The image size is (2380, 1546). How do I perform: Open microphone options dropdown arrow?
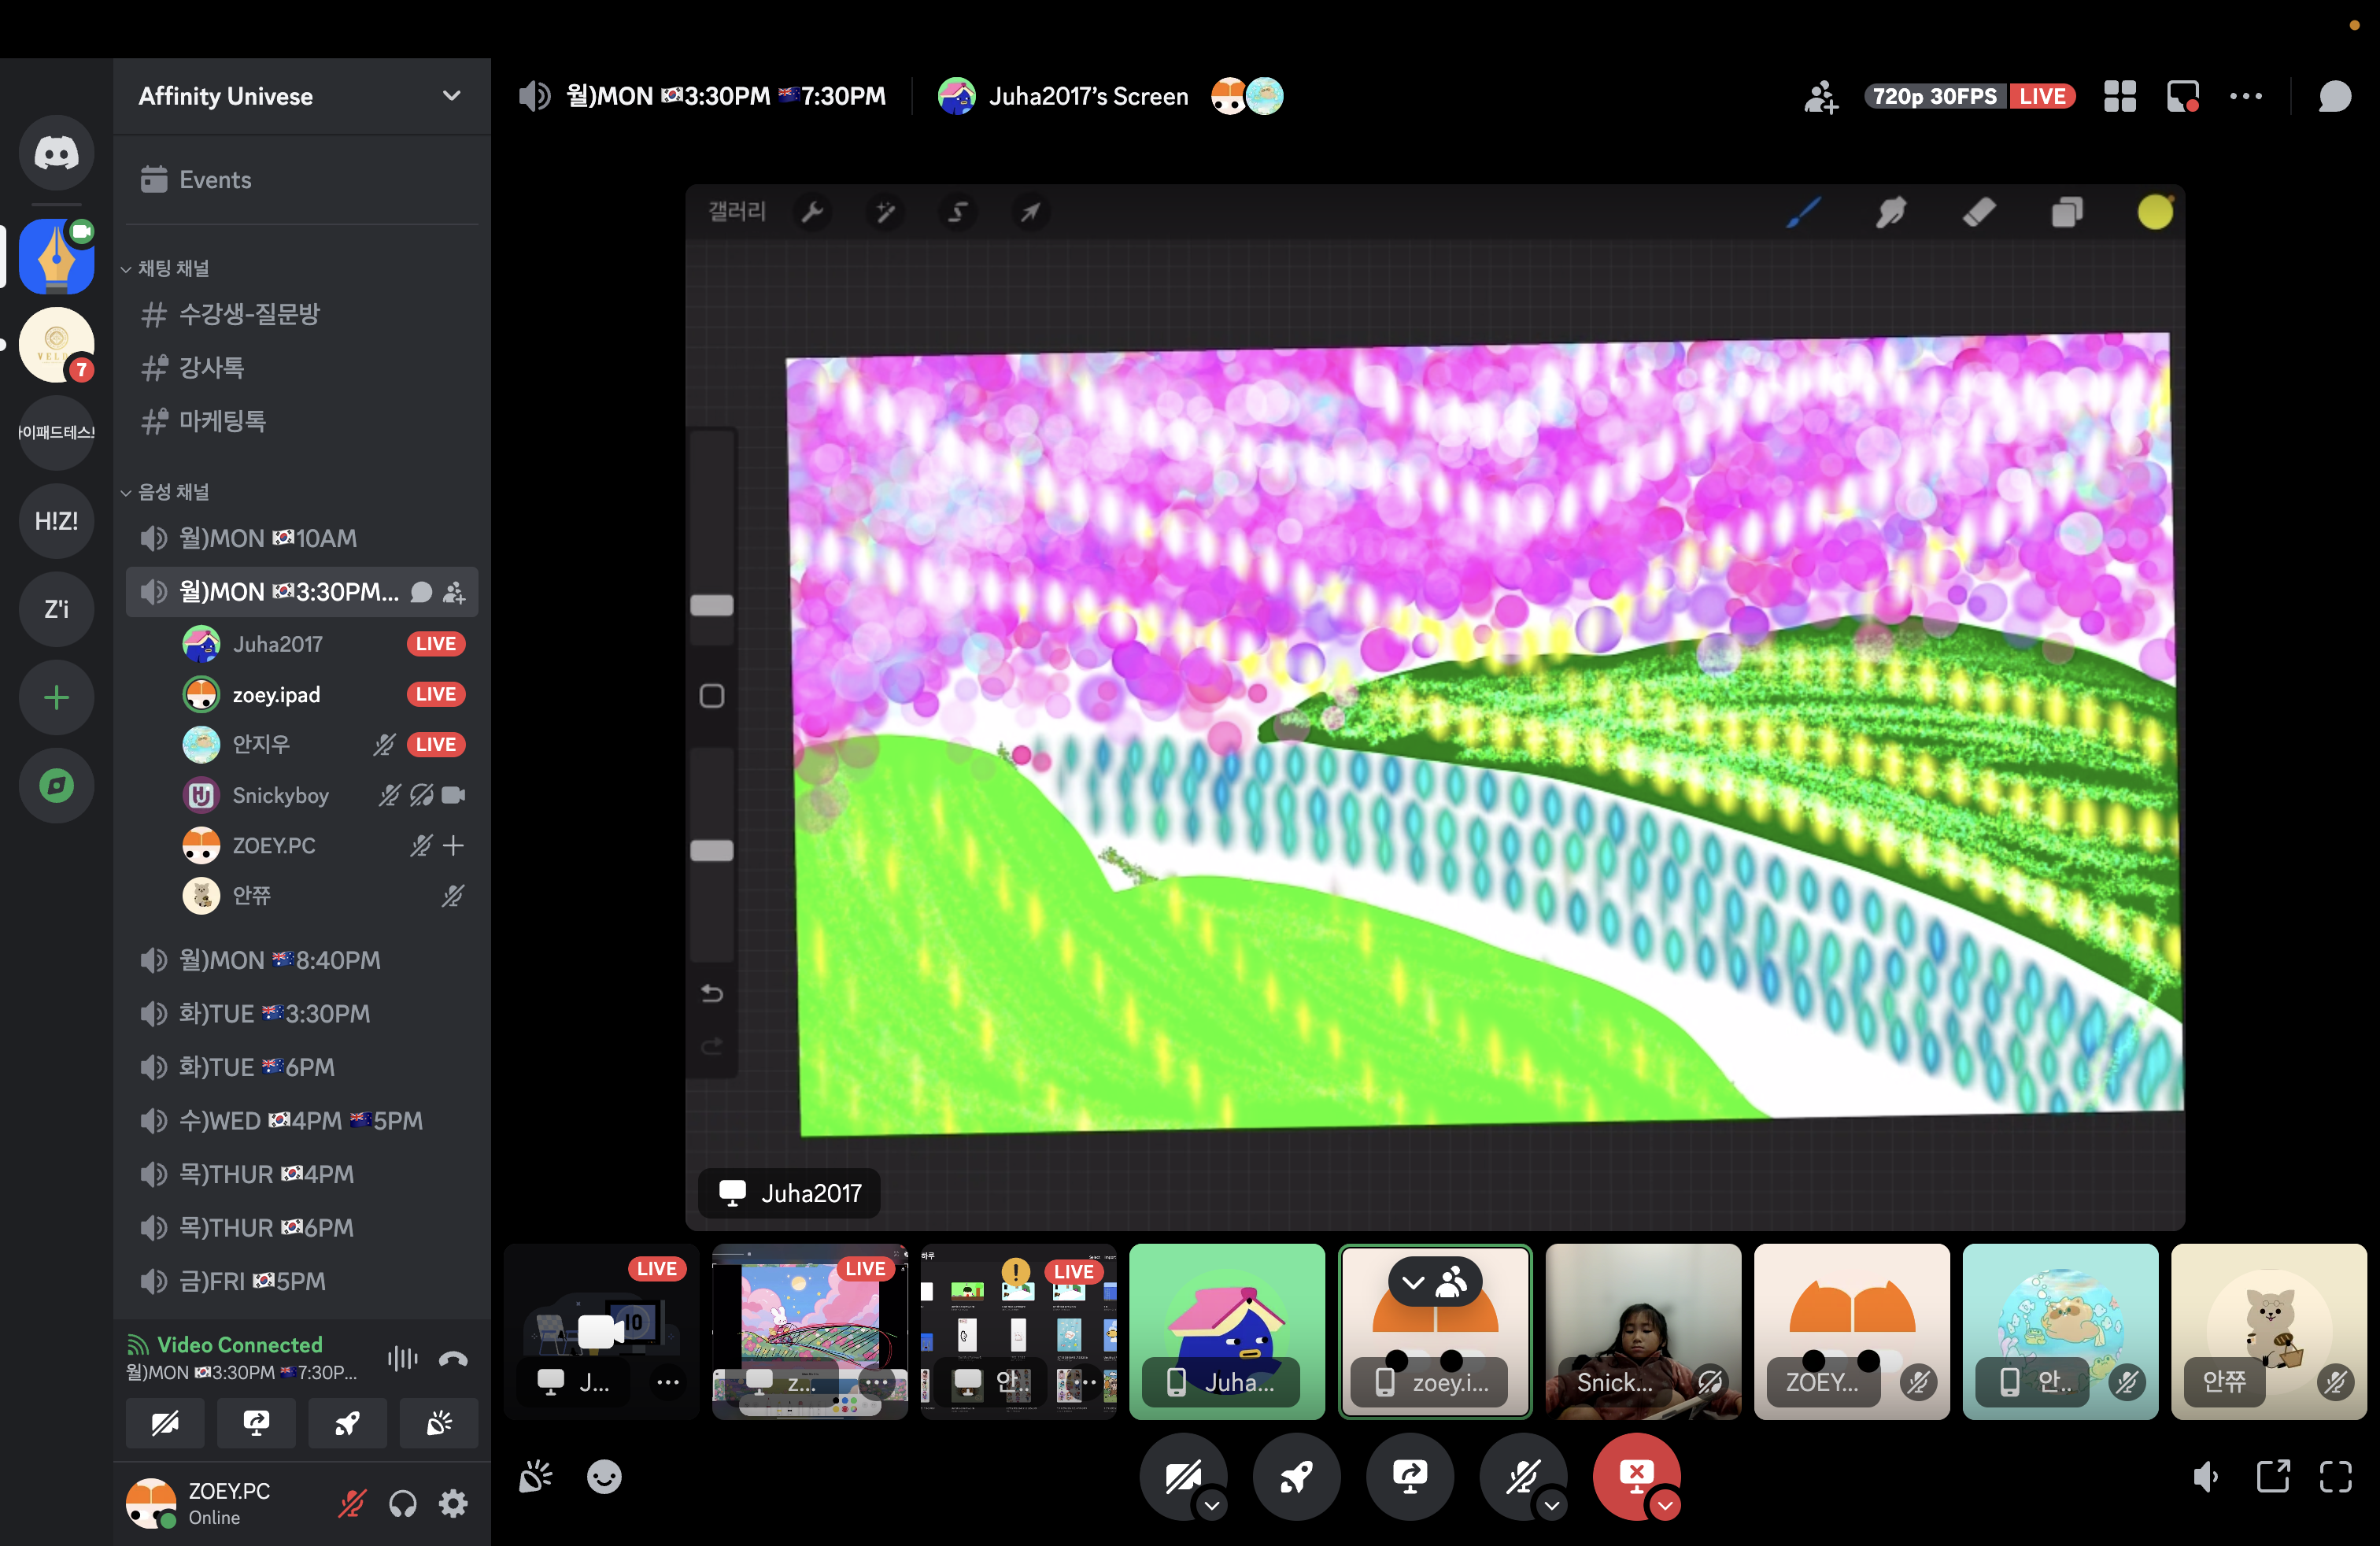[1551, 1504]
